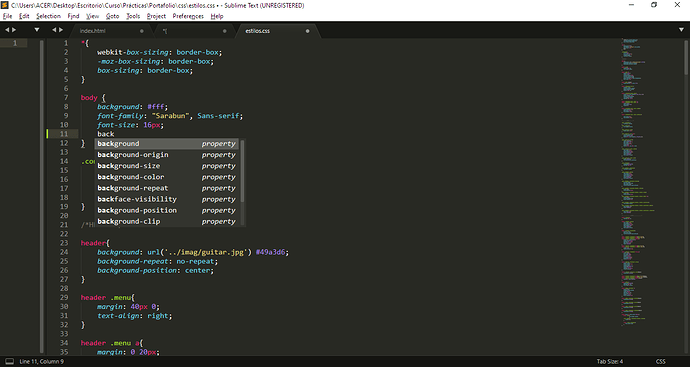Click 'text-align' property on line 31

(x=118, y=316)
